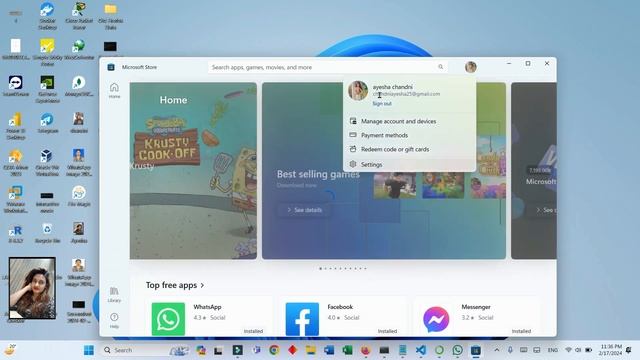Screen dimensions: 640x360
Task: Open Recycle Bin on desktop
Action: point(47,233)
